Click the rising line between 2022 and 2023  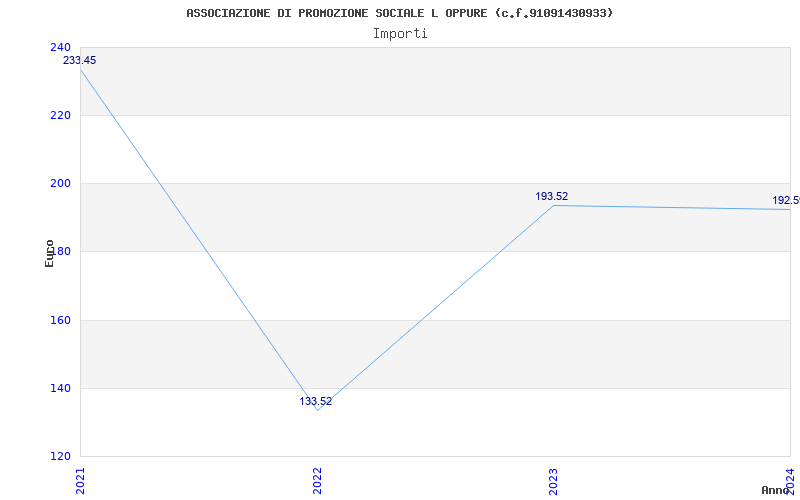click(x=435, y=308)
